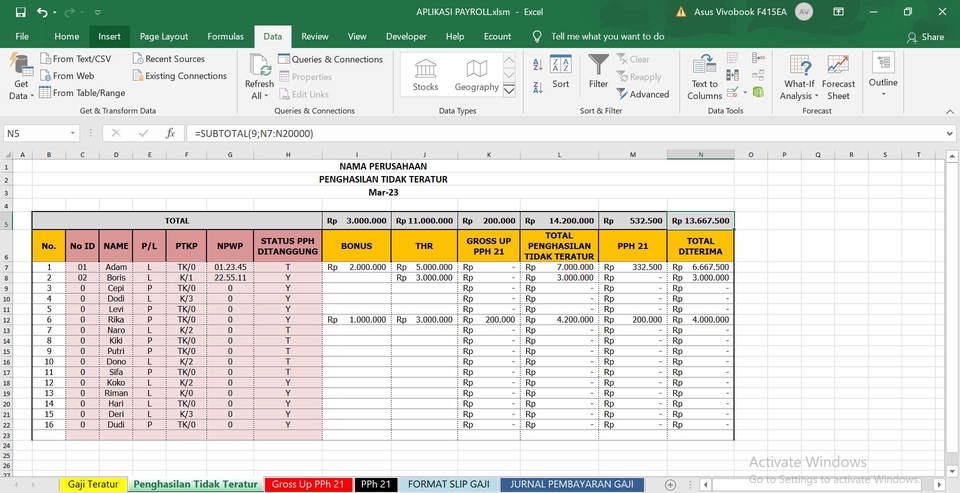Open Existing Connections
960x493 pixels.
(179, 76)
